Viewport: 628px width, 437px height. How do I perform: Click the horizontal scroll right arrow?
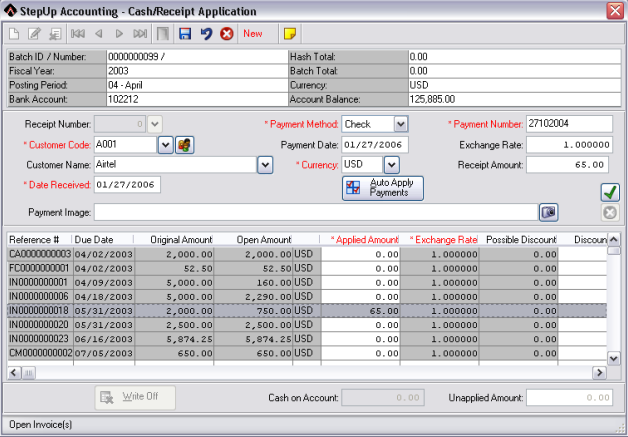click(x=599, y=373)
